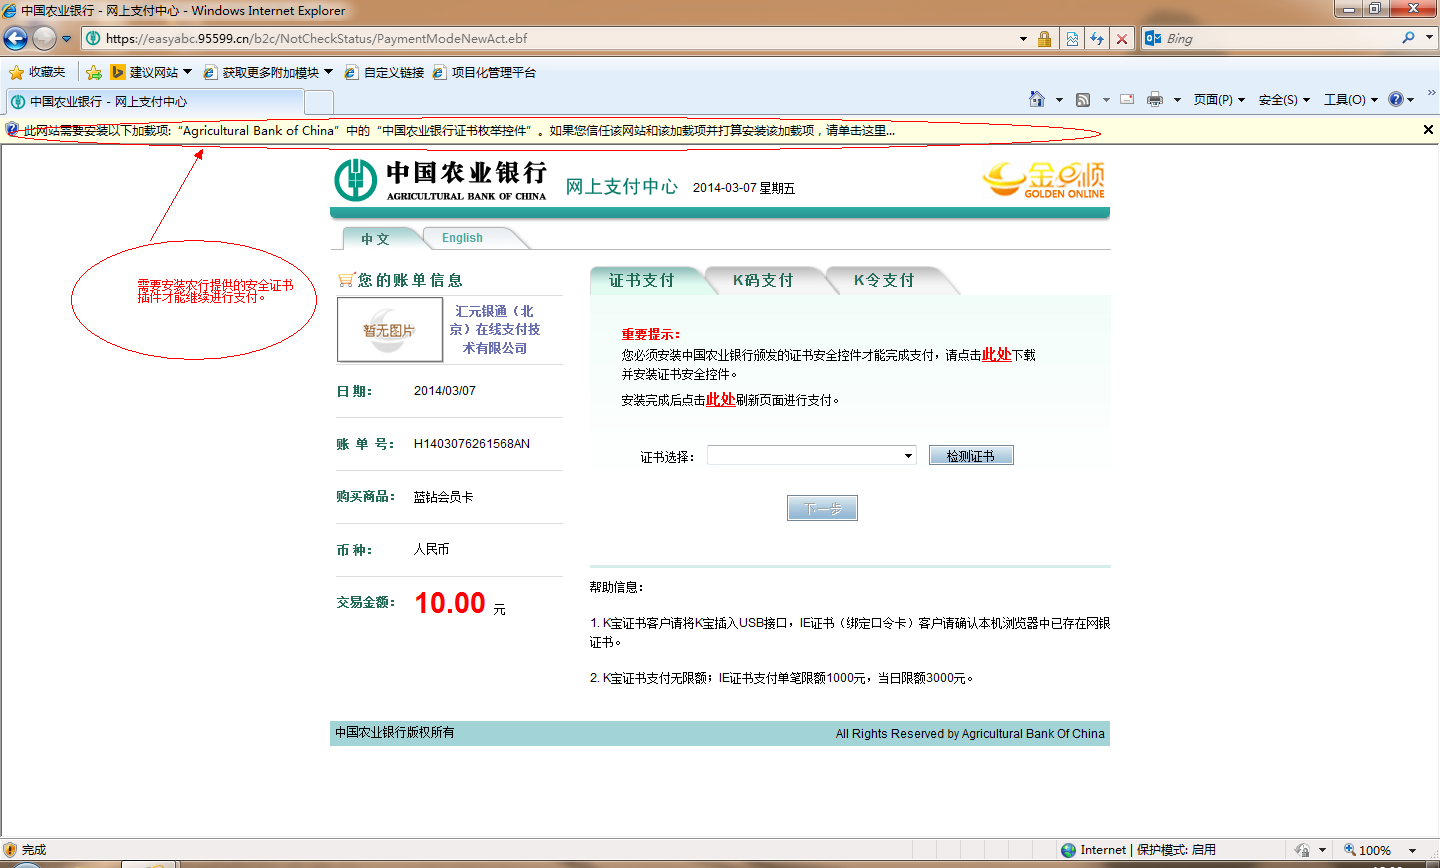Viewport: 1440px width, 868px height.
Task: Click the protected mode security icon in status bar
Action: click(1302, 850)
